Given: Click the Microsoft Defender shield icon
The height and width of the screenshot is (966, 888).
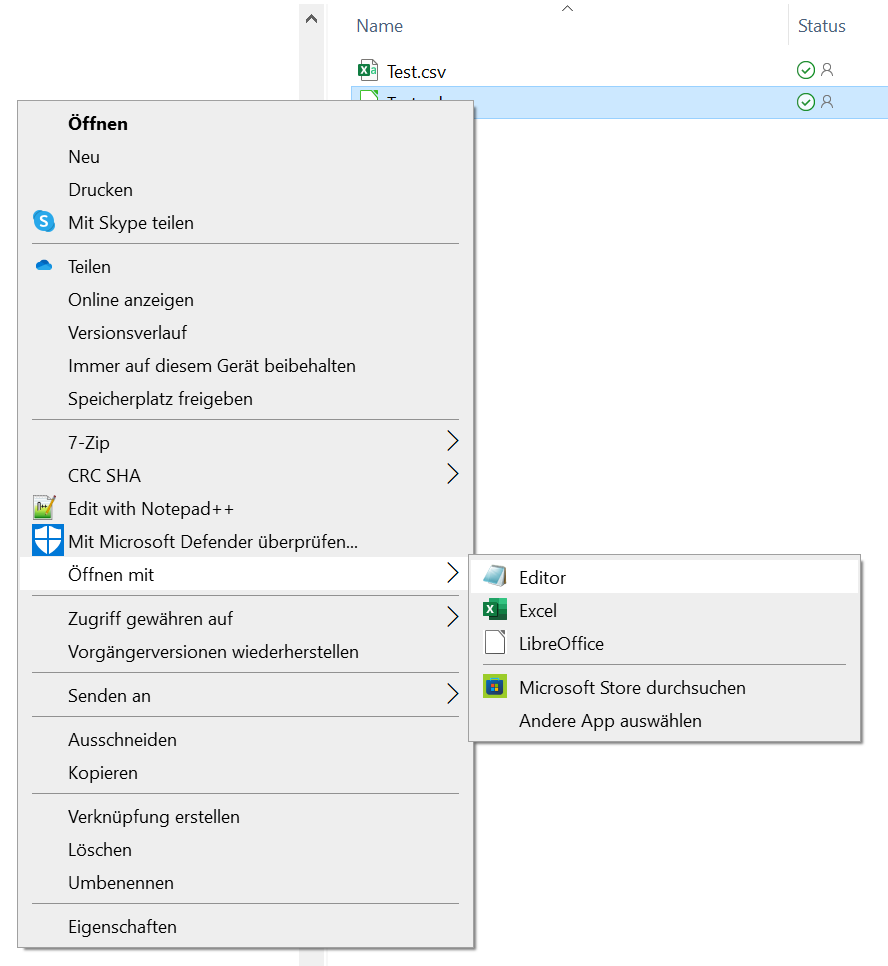Looking at the screenshot, I should [47, 541].
